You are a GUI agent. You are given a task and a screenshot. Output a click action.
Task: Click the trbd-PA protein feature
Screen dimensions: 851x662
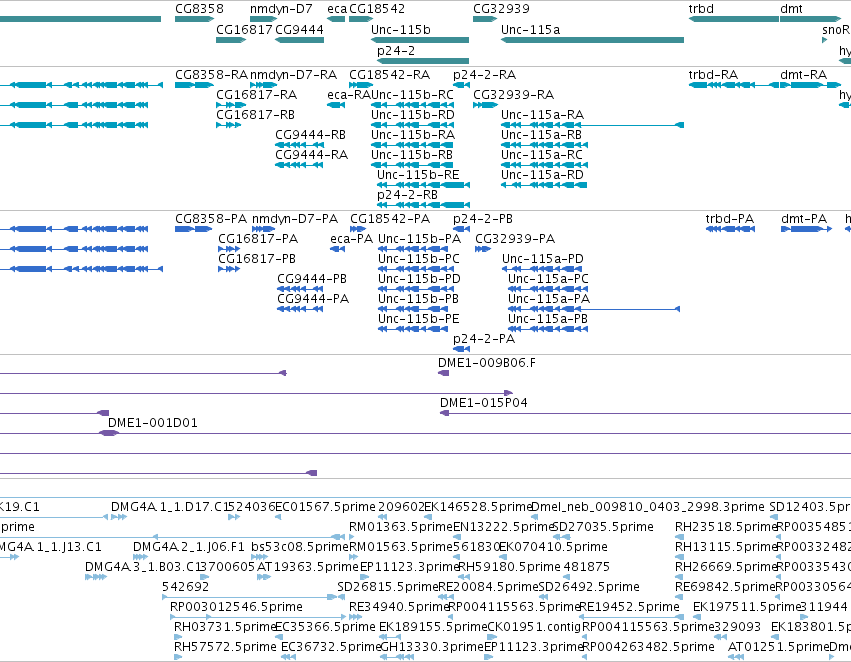[730, 230]
